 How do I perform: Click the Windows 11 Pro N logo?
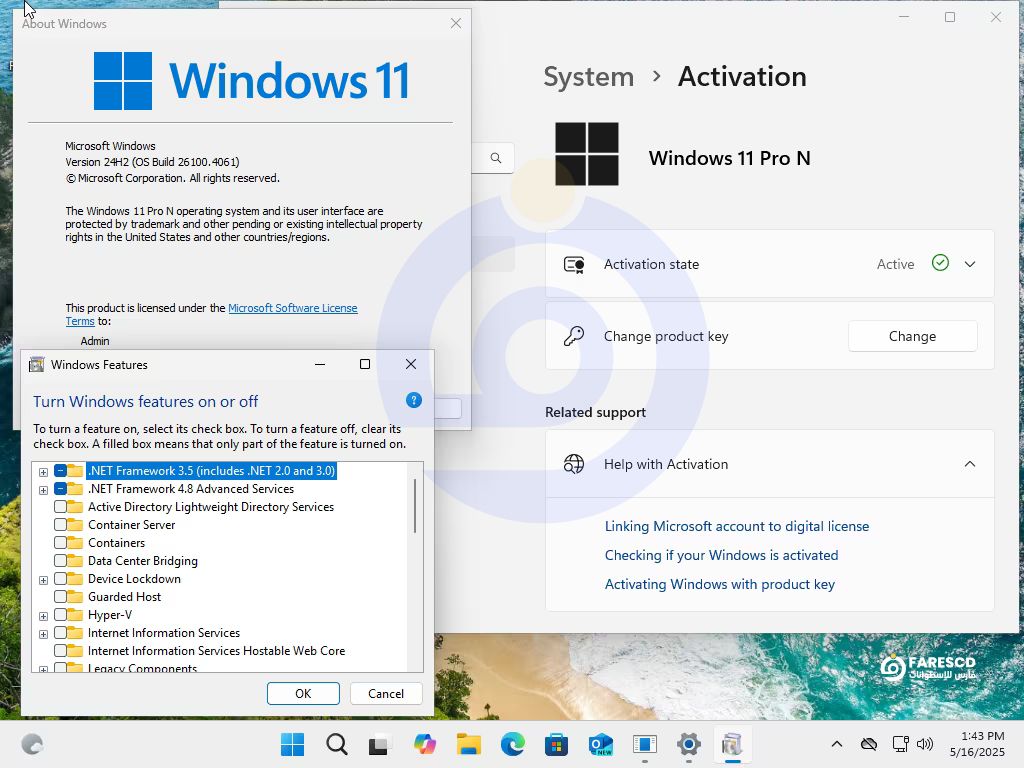point(586,154)
